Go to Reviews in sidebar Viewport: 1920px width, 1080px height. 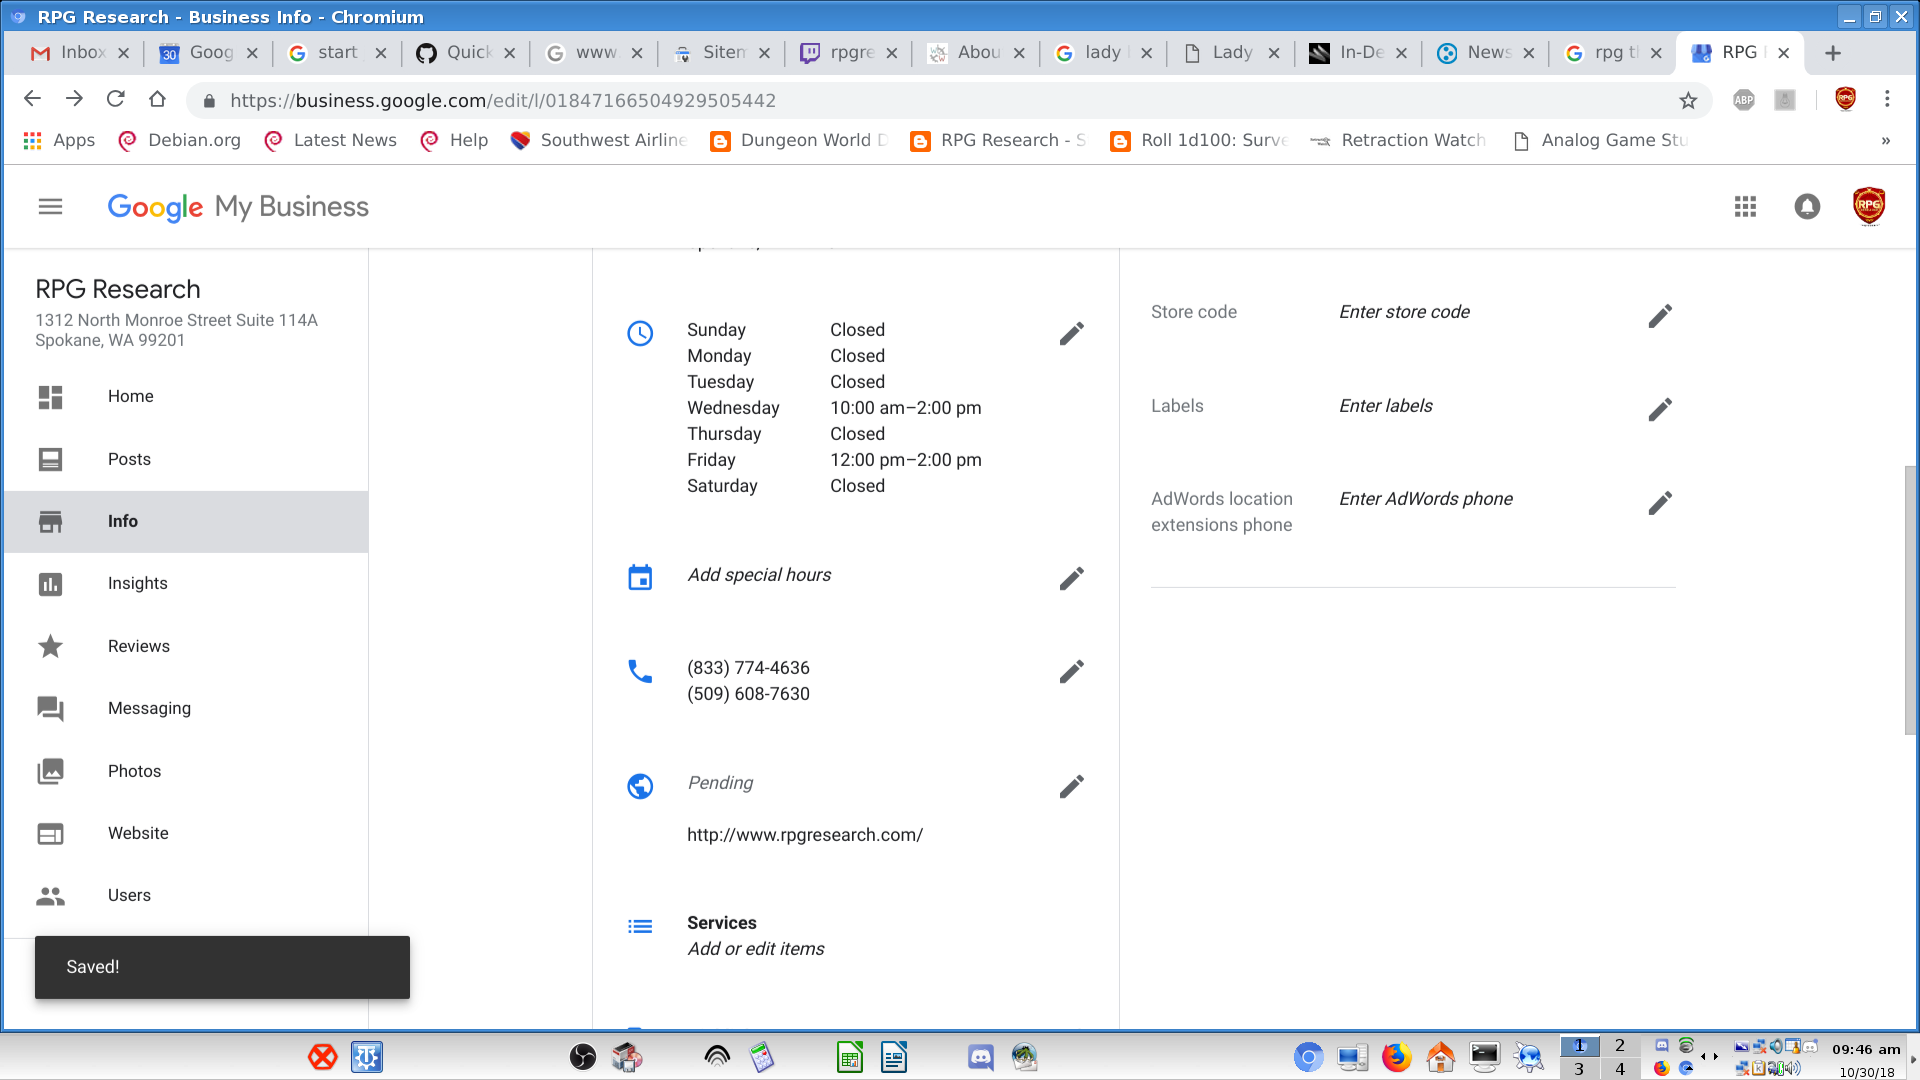(x=139, y=646)
